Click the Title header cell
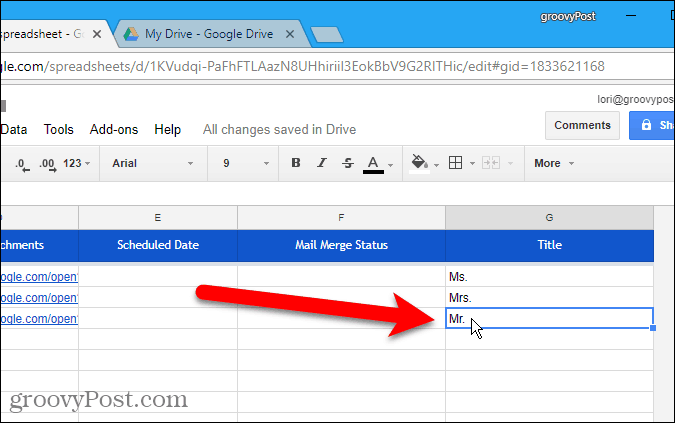 click(x=549, y=245)
